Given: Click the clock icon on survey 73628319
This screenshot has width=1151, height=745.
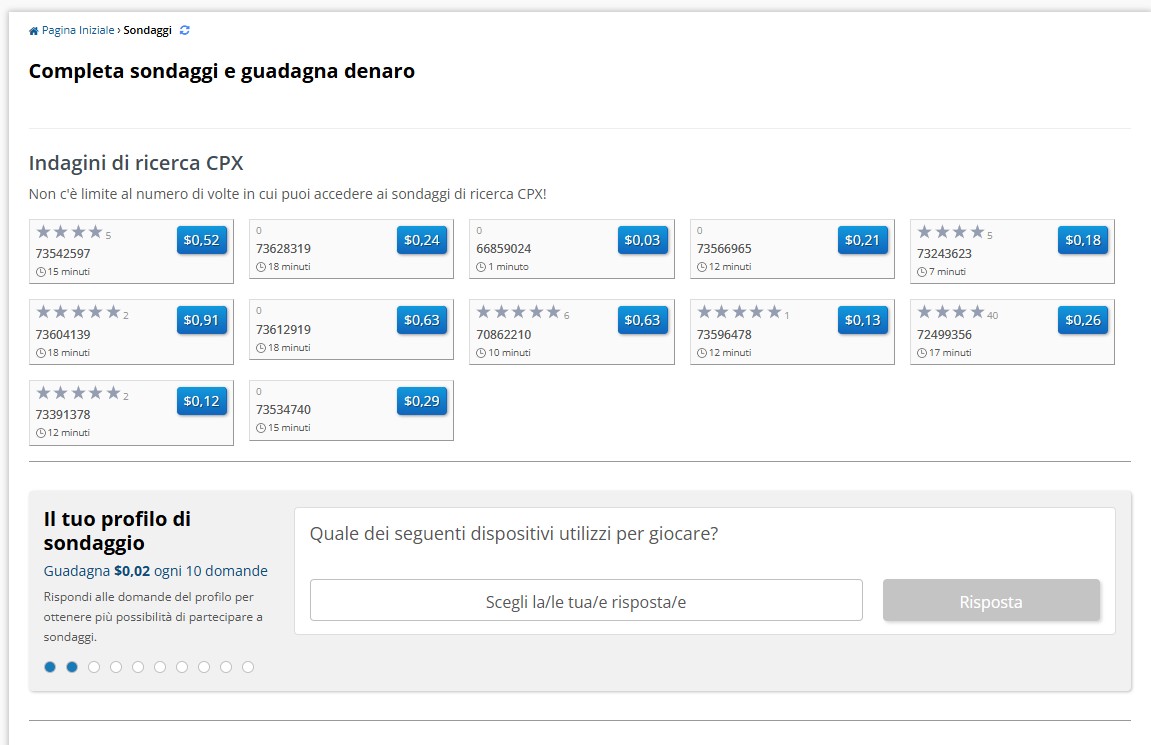Looking at the screenshot, I should [x=261, y=267].
